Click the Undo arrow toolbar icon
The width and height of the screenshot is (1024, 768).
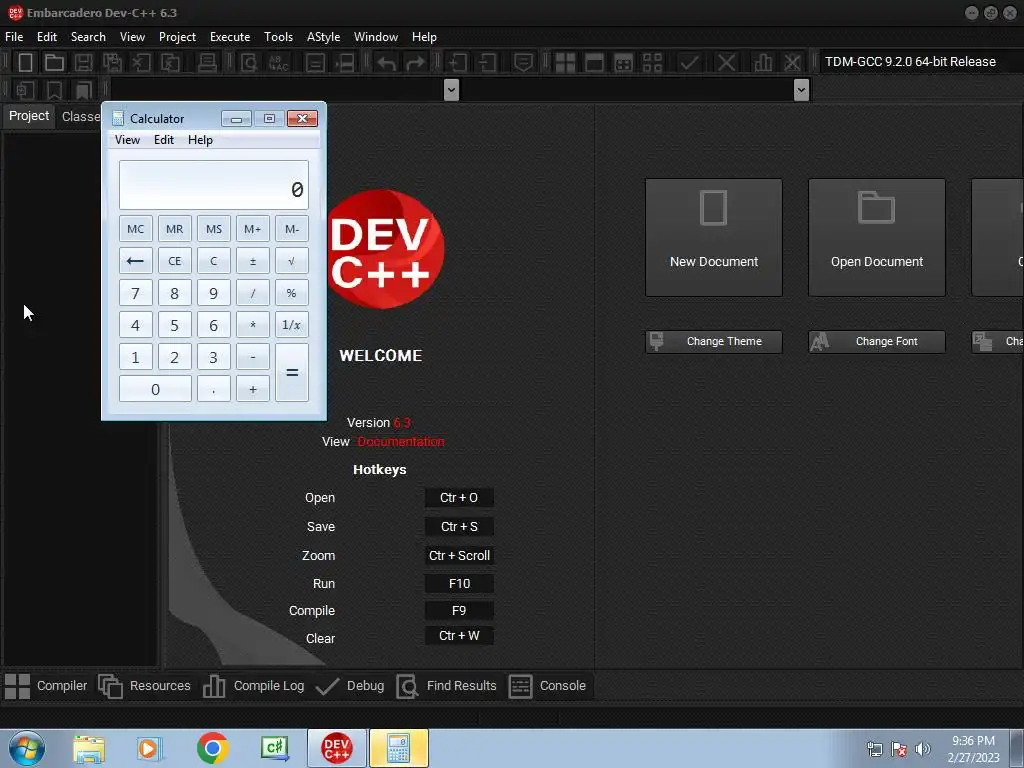(387, 63)
